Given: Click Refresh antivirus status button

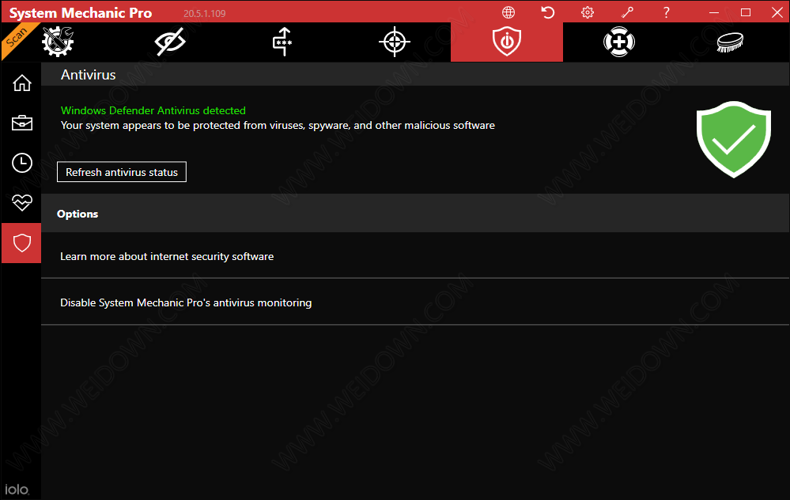Looking at the screenshot, I should (121, 172).
